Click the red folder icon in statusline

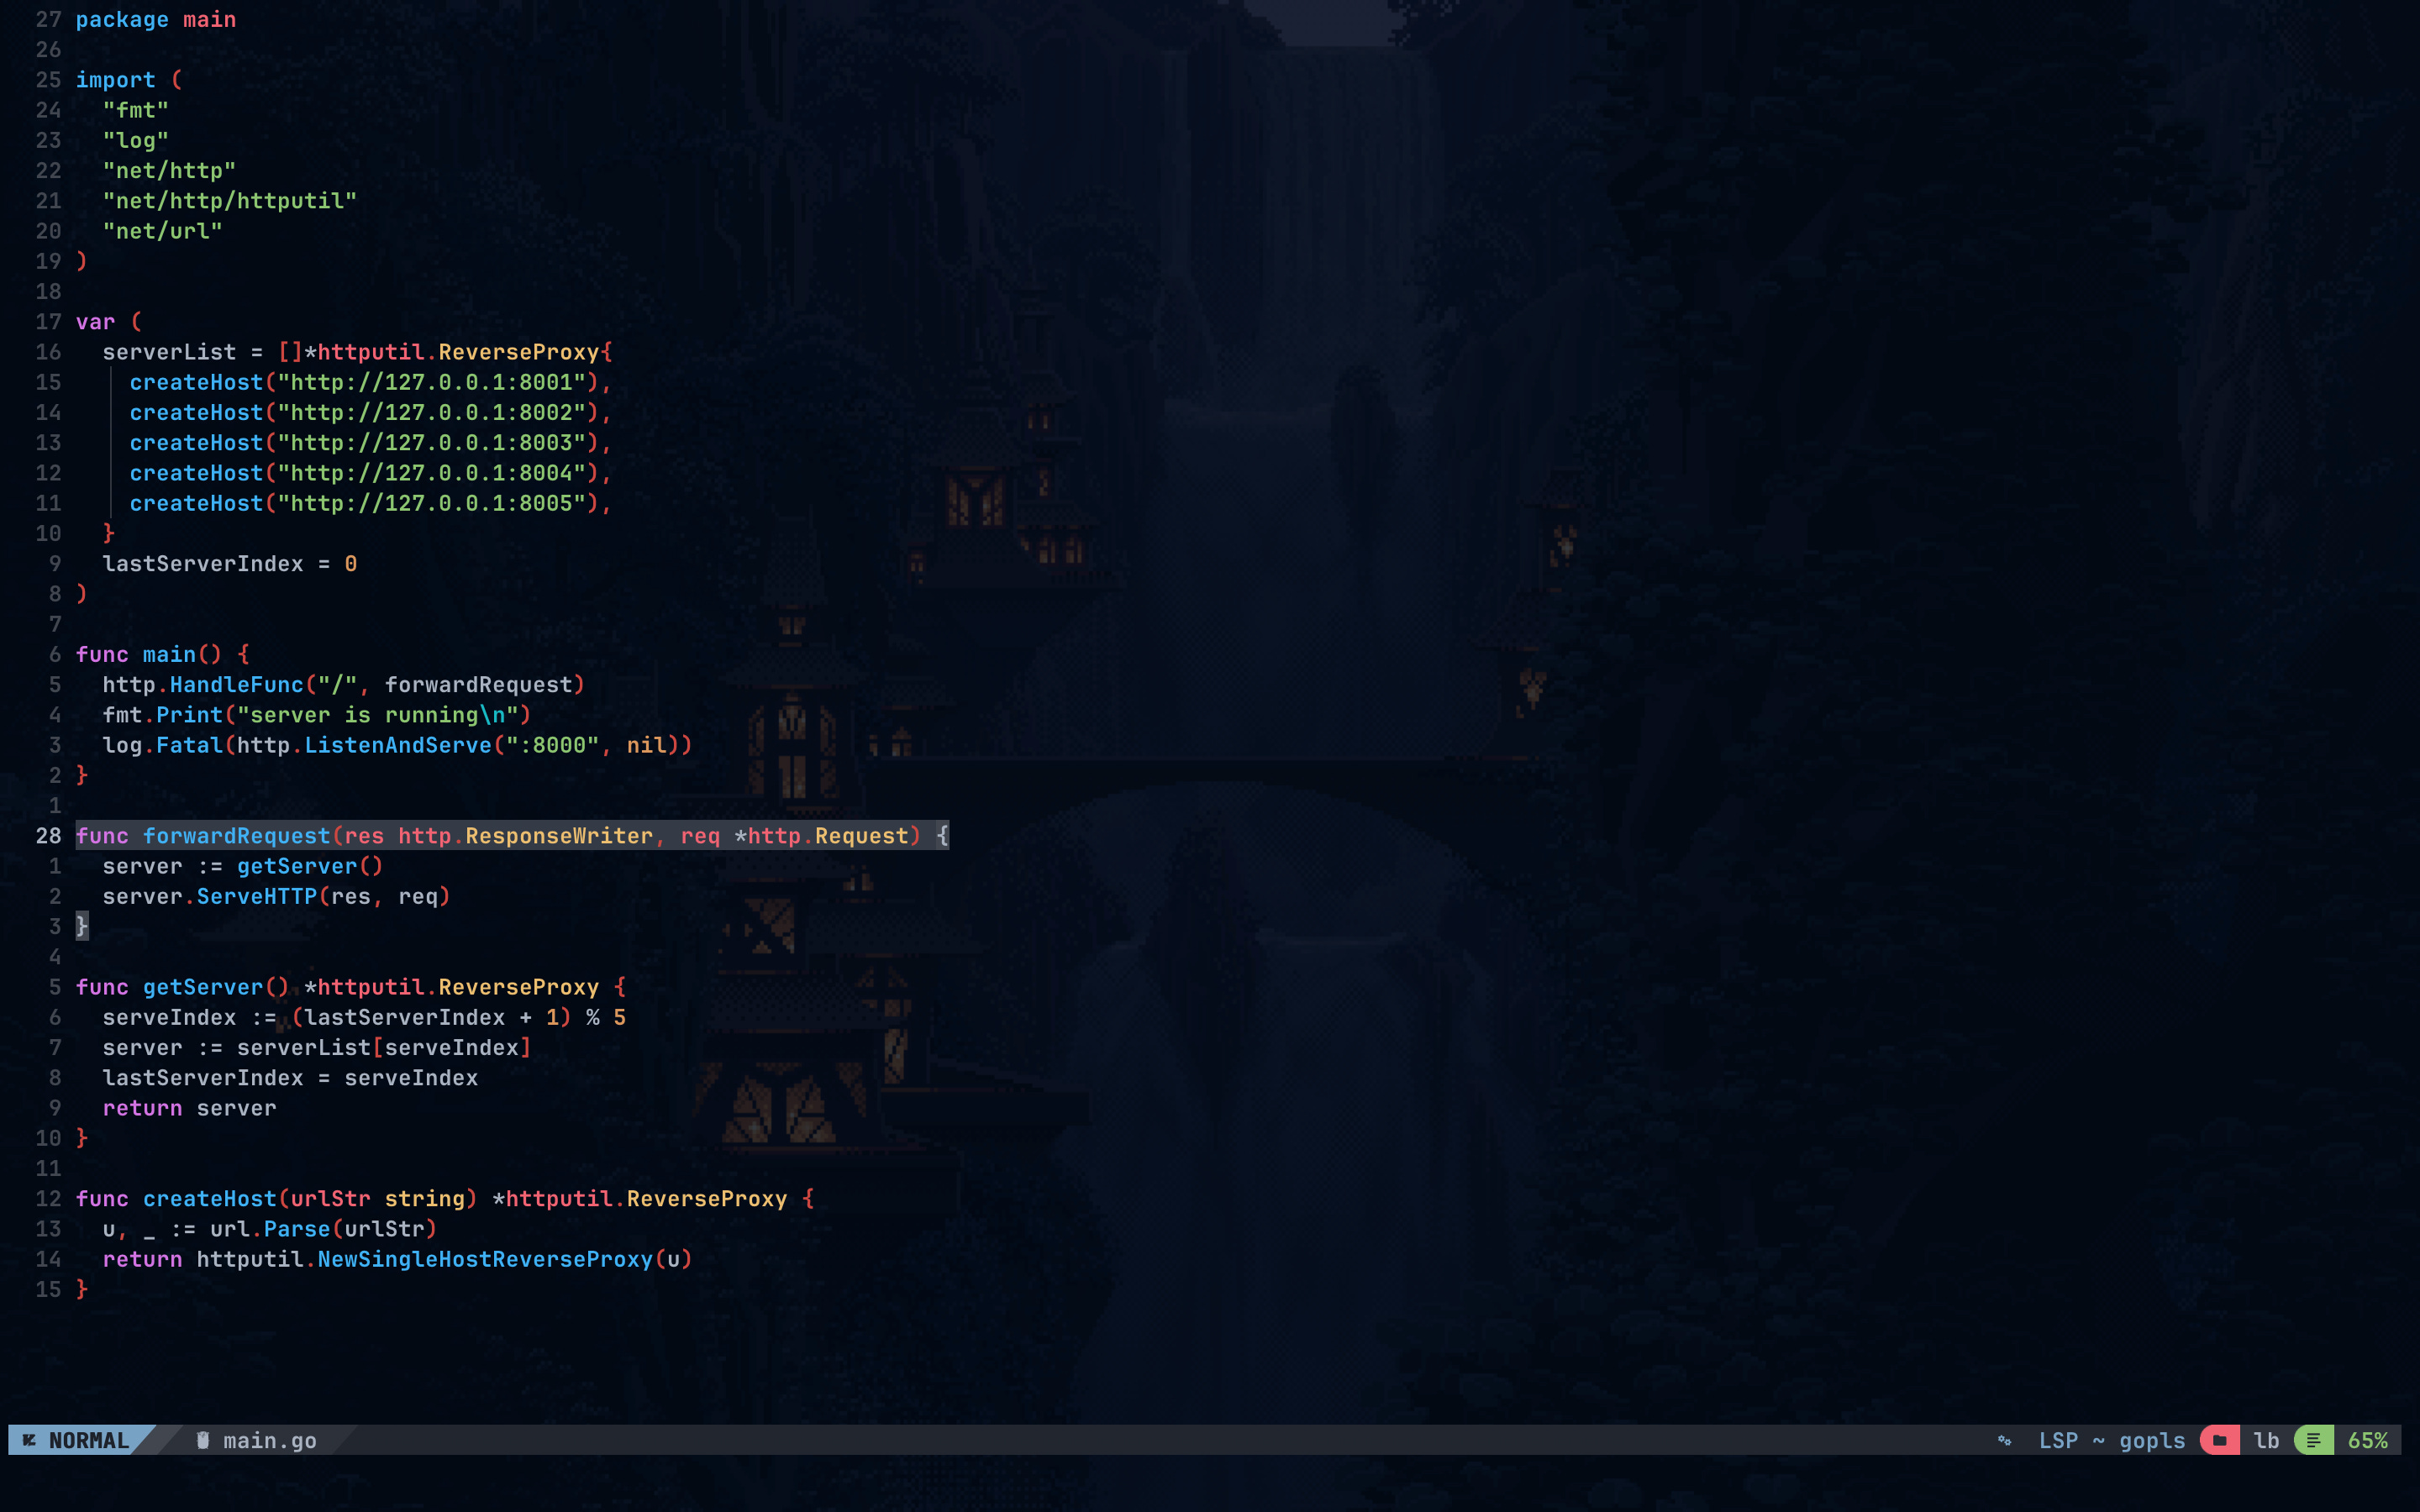click(x=2219, y=1440)
